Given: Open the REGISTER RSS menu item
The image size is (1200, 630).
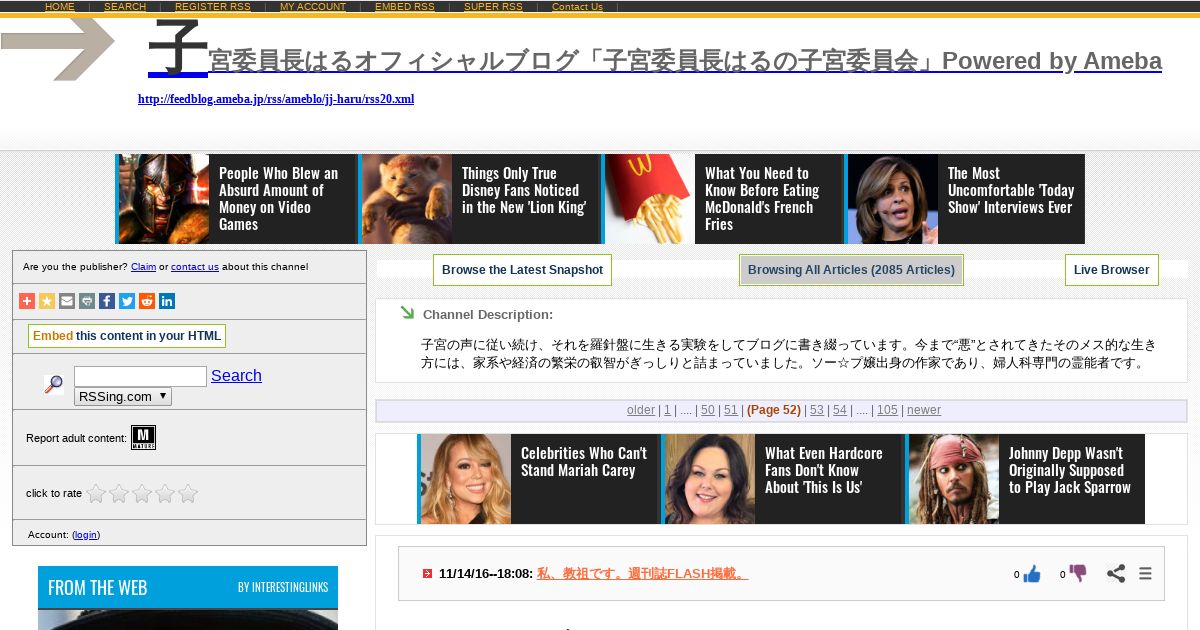Looking at the screenshot, I should [213, 7].
